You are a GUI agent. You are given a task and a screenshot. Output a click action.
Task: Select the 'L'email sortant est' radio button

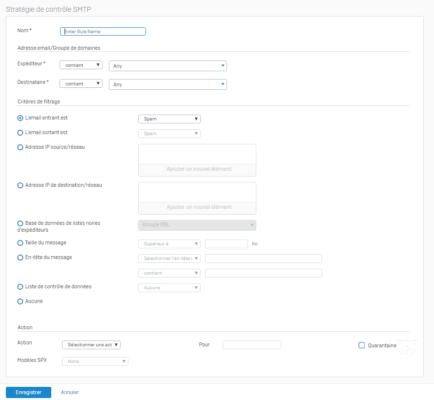pyautogui.click(x=20, y=133)
